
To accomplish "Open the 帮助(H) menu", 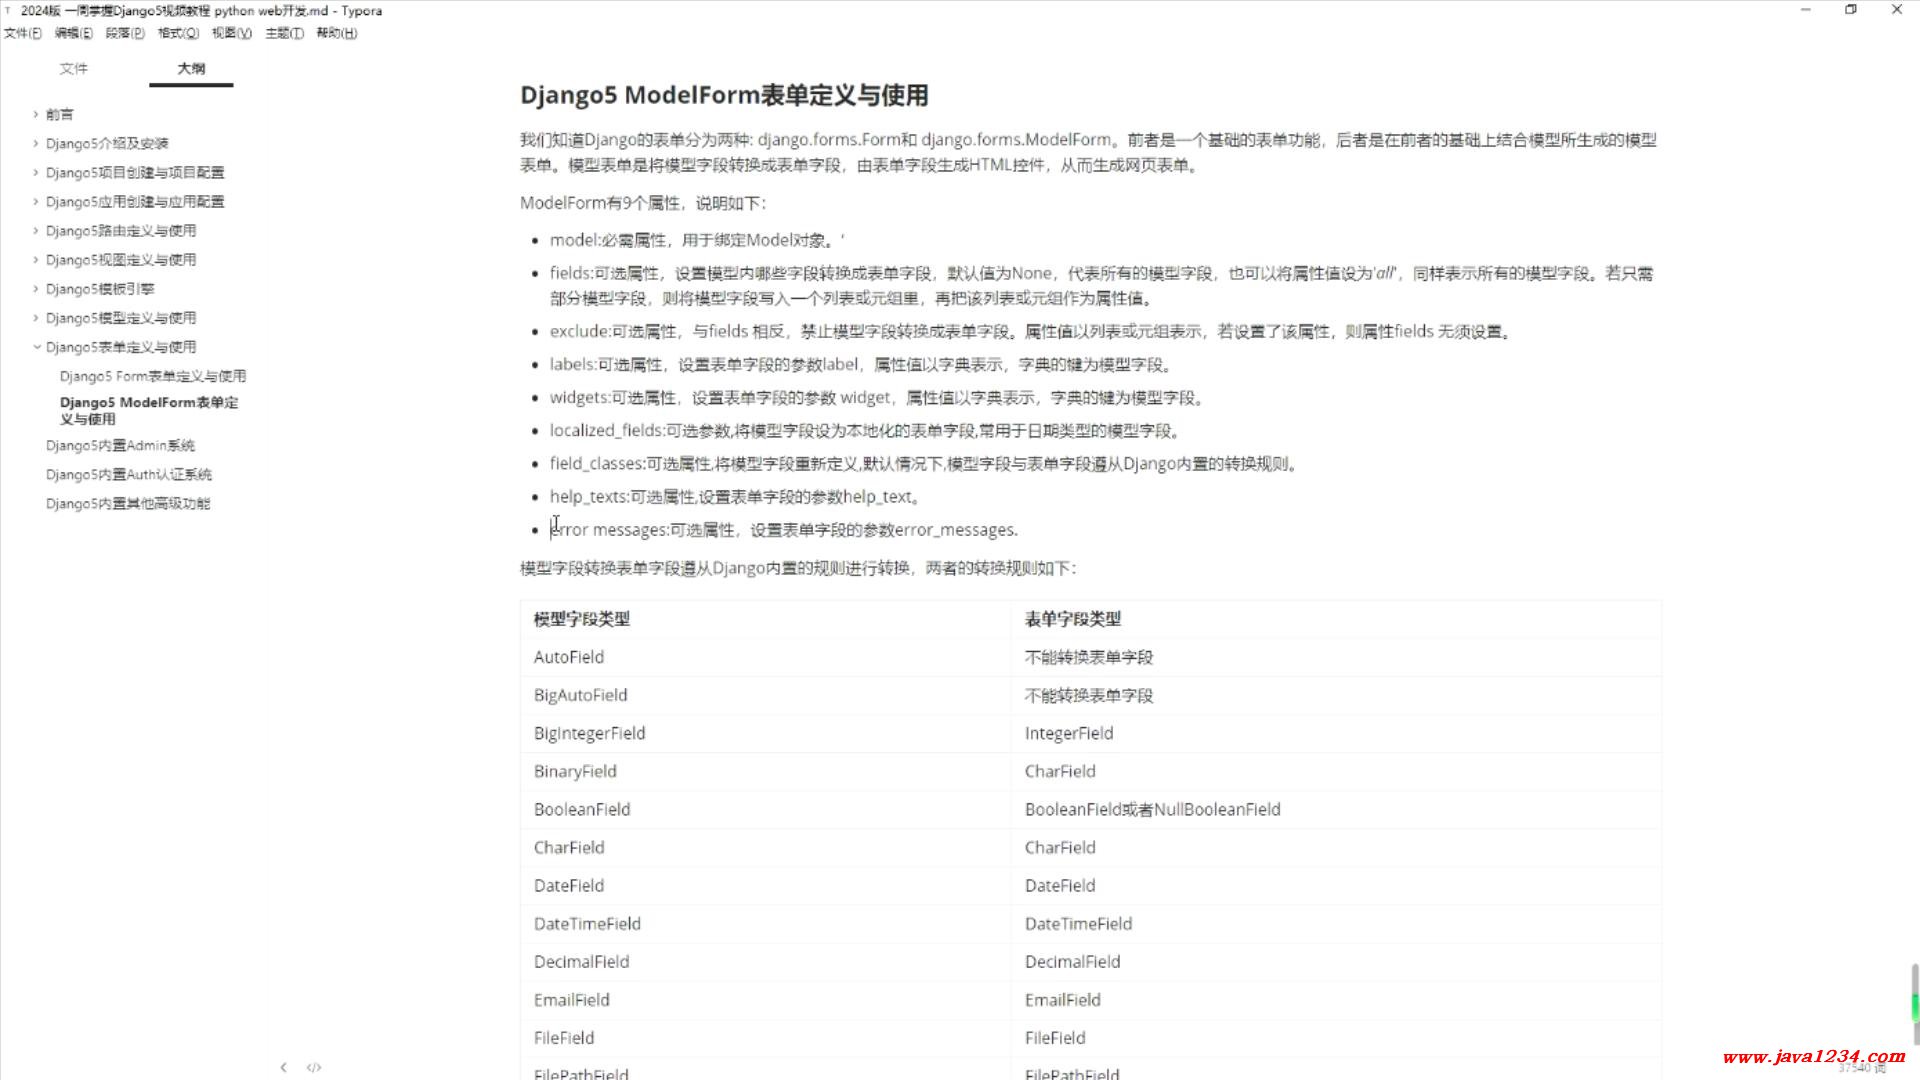I will (336, 33).
